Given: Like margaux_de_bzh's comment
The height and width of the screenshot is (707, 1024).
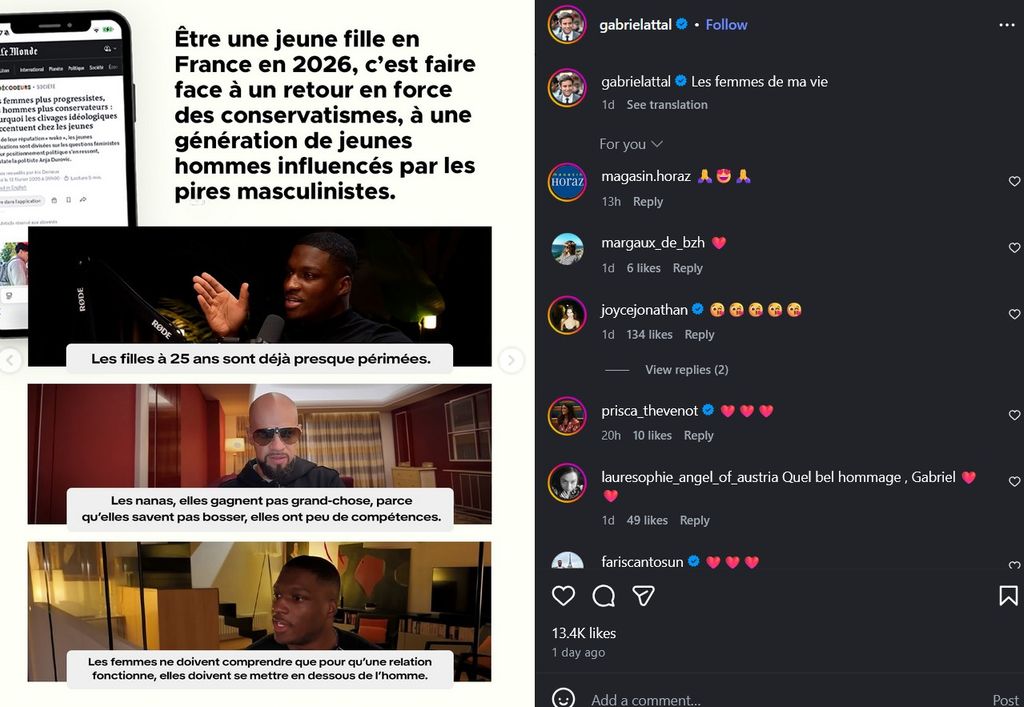Looking at the screenshot, I should 1014,247.
